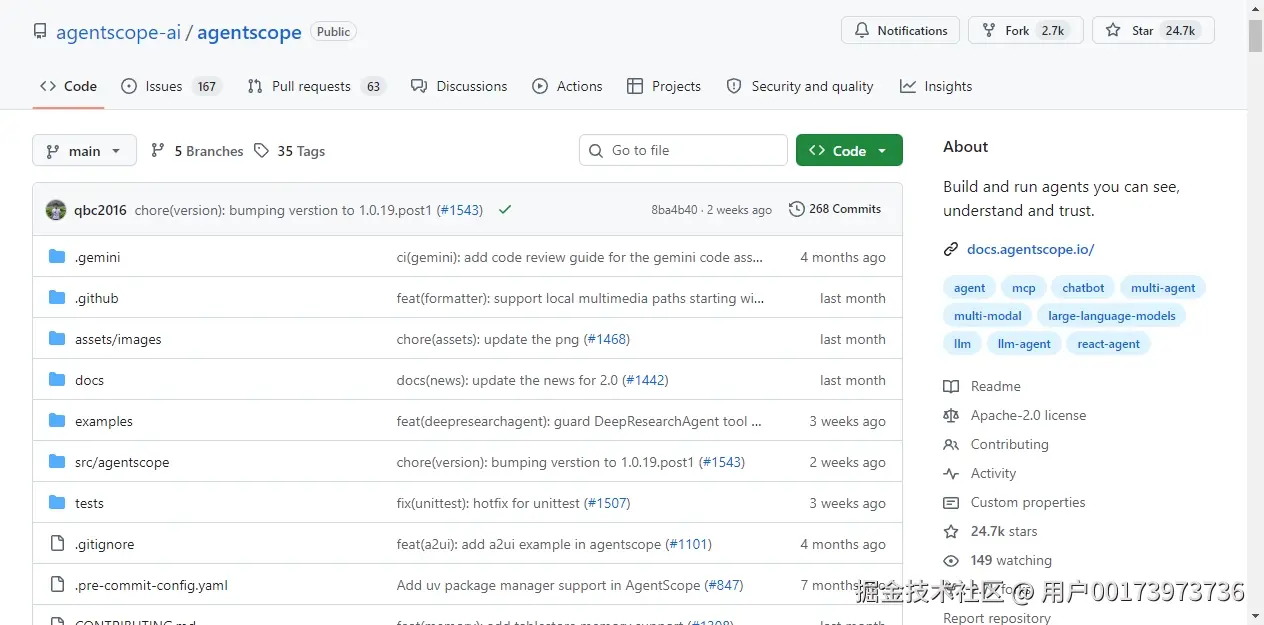Click the Contributing people icon

tap(951, 444)
